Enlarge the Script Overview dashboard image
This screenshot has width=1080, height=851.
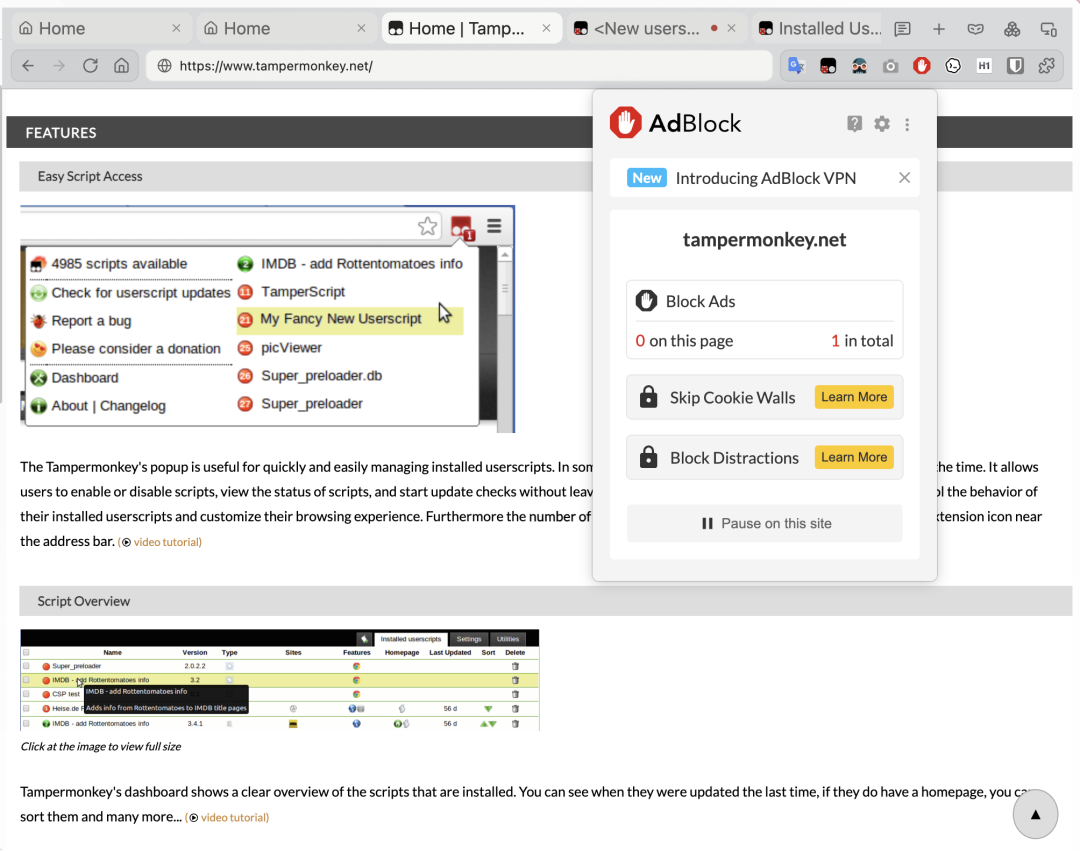pos(280,680)
